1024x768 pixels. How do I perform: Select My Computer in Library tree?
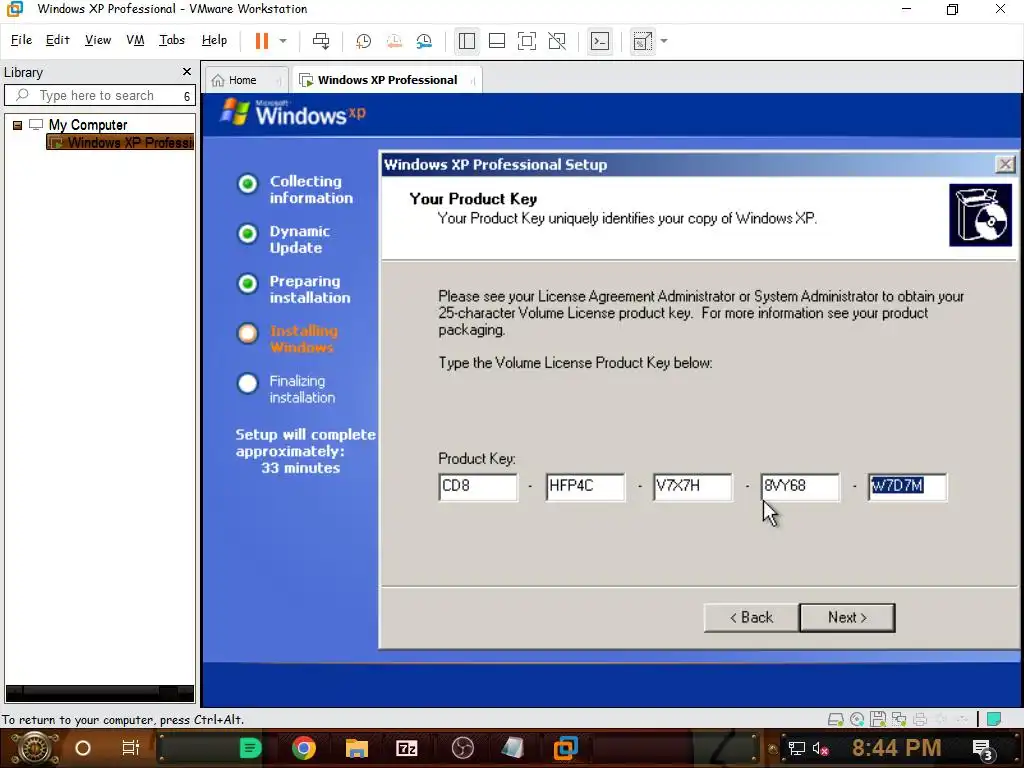(x=88, y=124)
